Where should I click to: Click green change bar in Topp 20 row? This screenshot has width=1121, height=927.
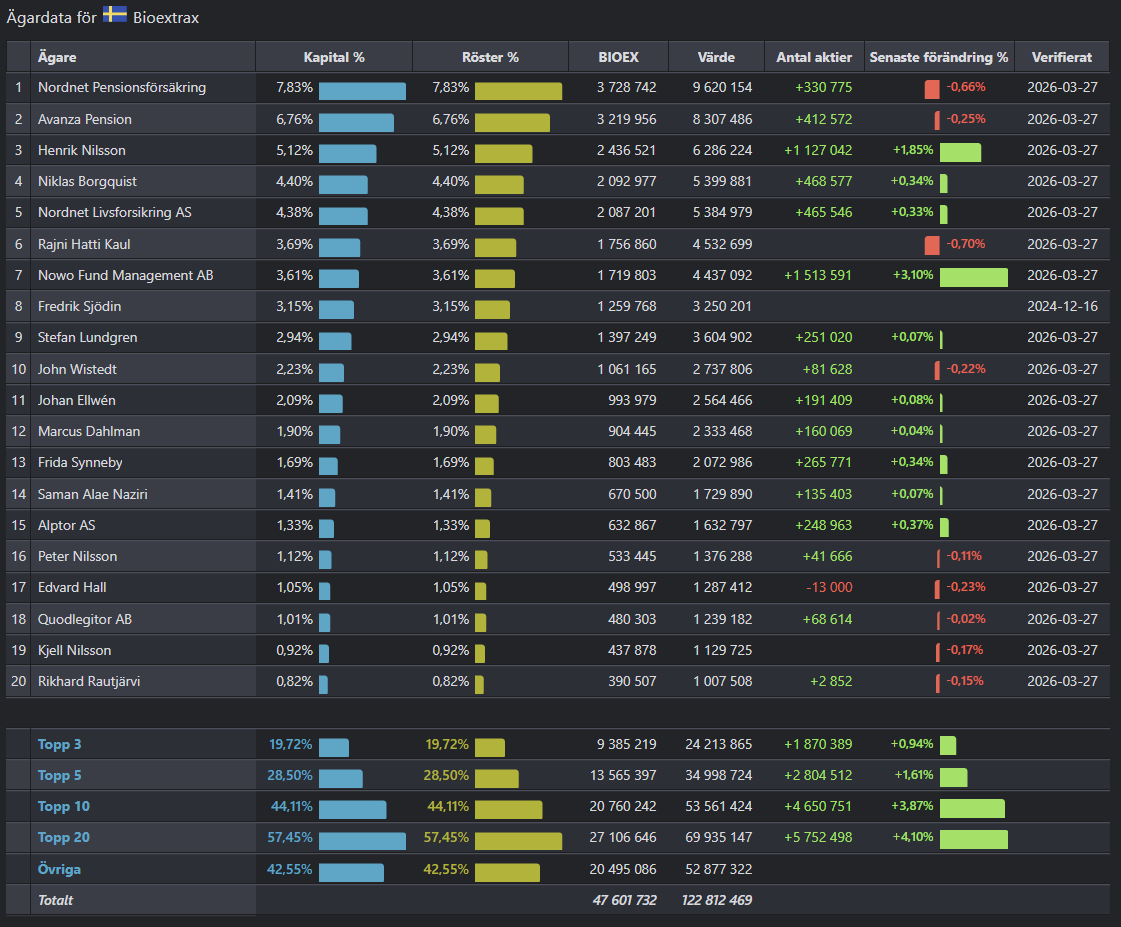974,840
